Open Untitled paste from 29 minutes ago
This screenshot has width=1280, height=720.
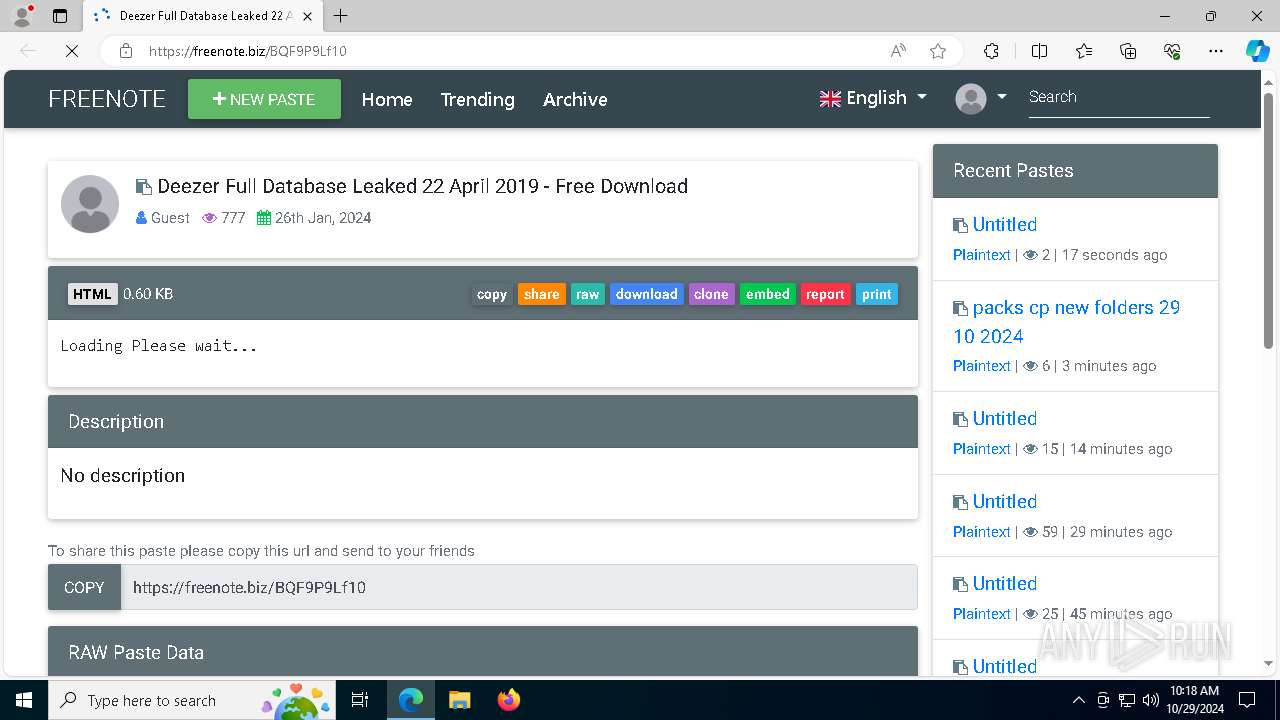1005,502
